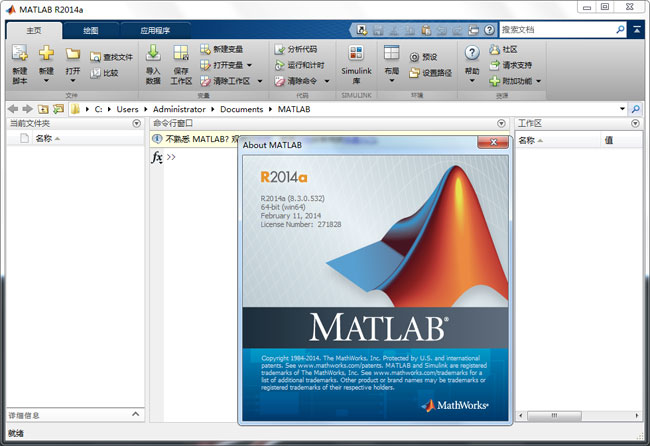The height and width of the screenshot is (446, 650).
Task: Click the Open (打开) folder icon
Action: pyautogui.click(x=73, y=54)
